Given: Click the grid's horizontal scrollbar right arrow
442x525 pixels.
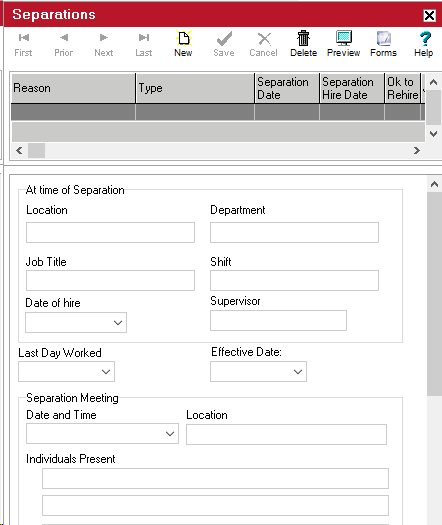Looking at the screenshot, I should (x=417, y=151).
